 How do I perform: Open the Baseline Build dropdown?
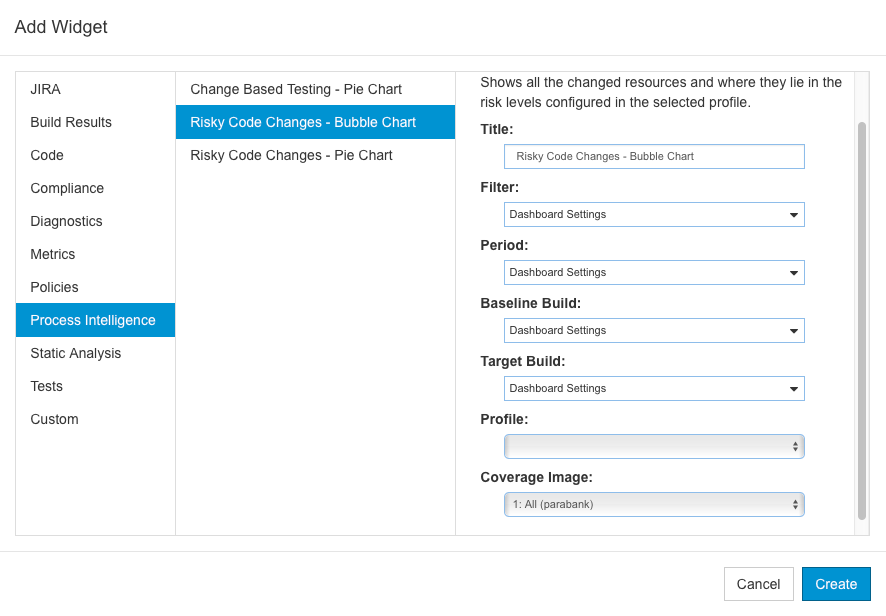pyautogui.click(x=654, y=331)
